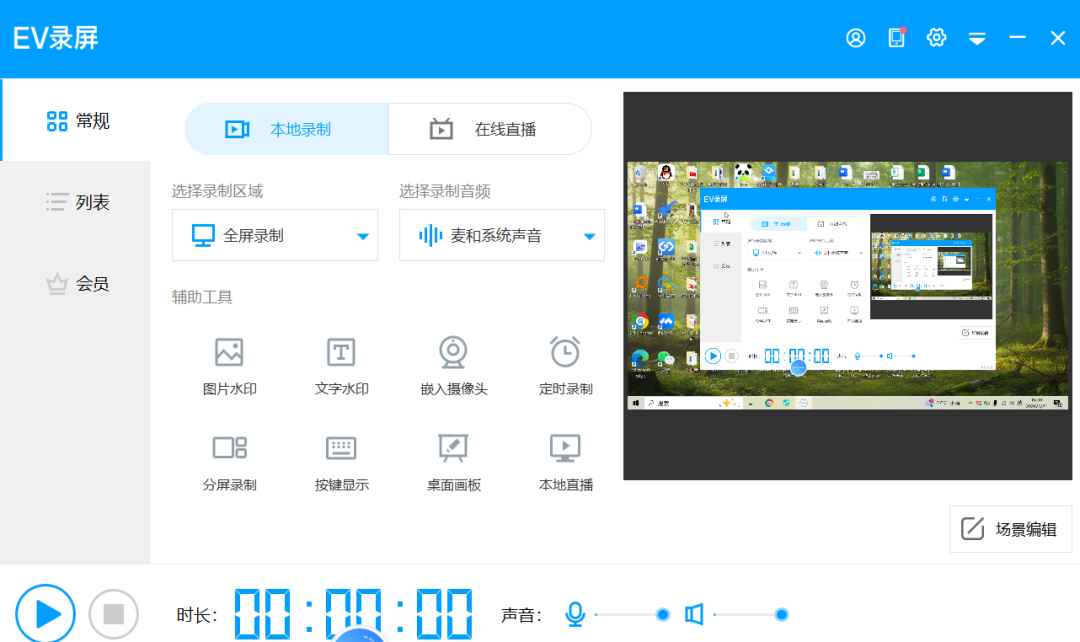This screenshot has height=642, width=1080.
Task: Click the screen preview thumbnail
Action: point(847,286)
